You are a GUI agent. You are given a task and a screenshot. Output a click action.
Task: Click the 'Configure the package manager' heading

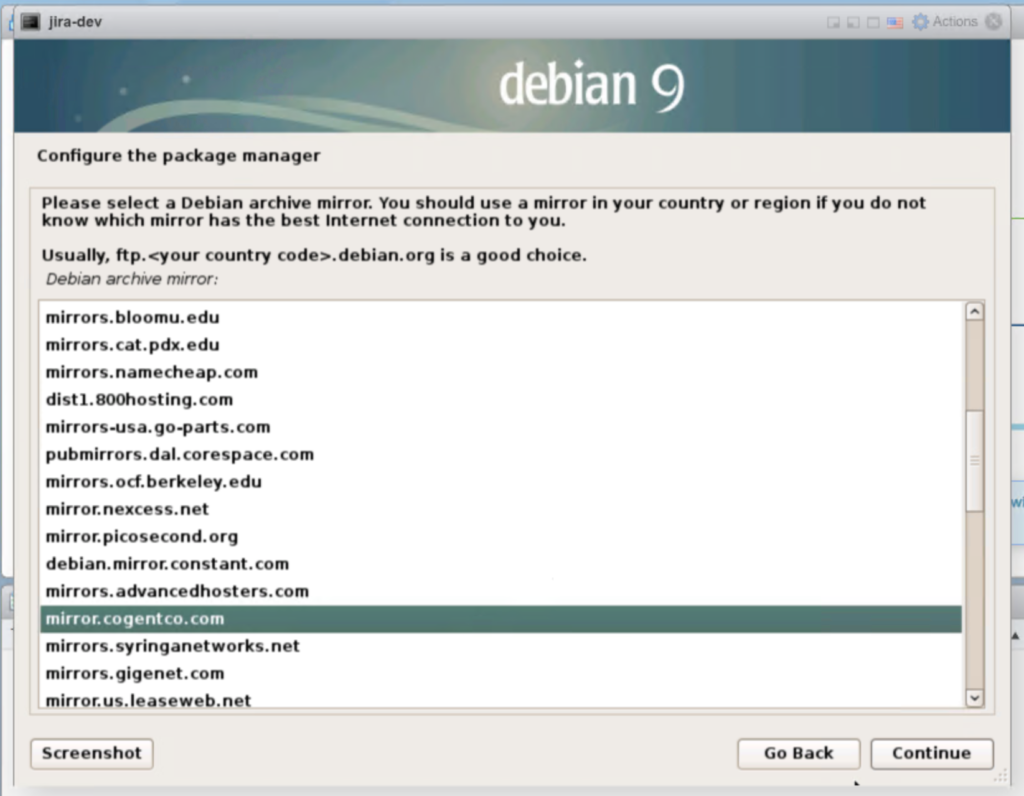coord(178,156)
